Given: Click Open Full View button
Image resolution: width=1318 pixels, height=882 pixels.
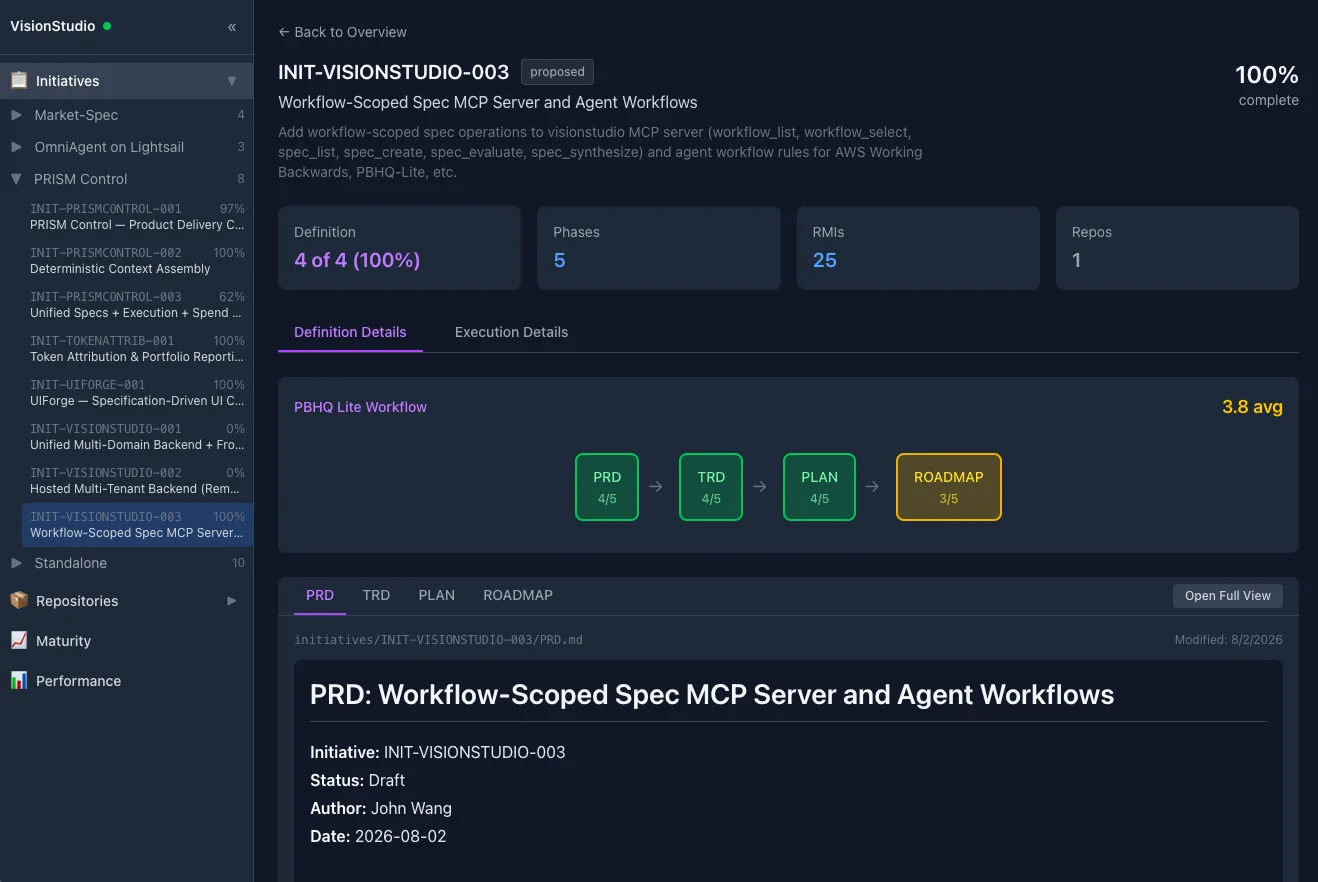Looking at the screenshot, I should tap(1228, 595).
